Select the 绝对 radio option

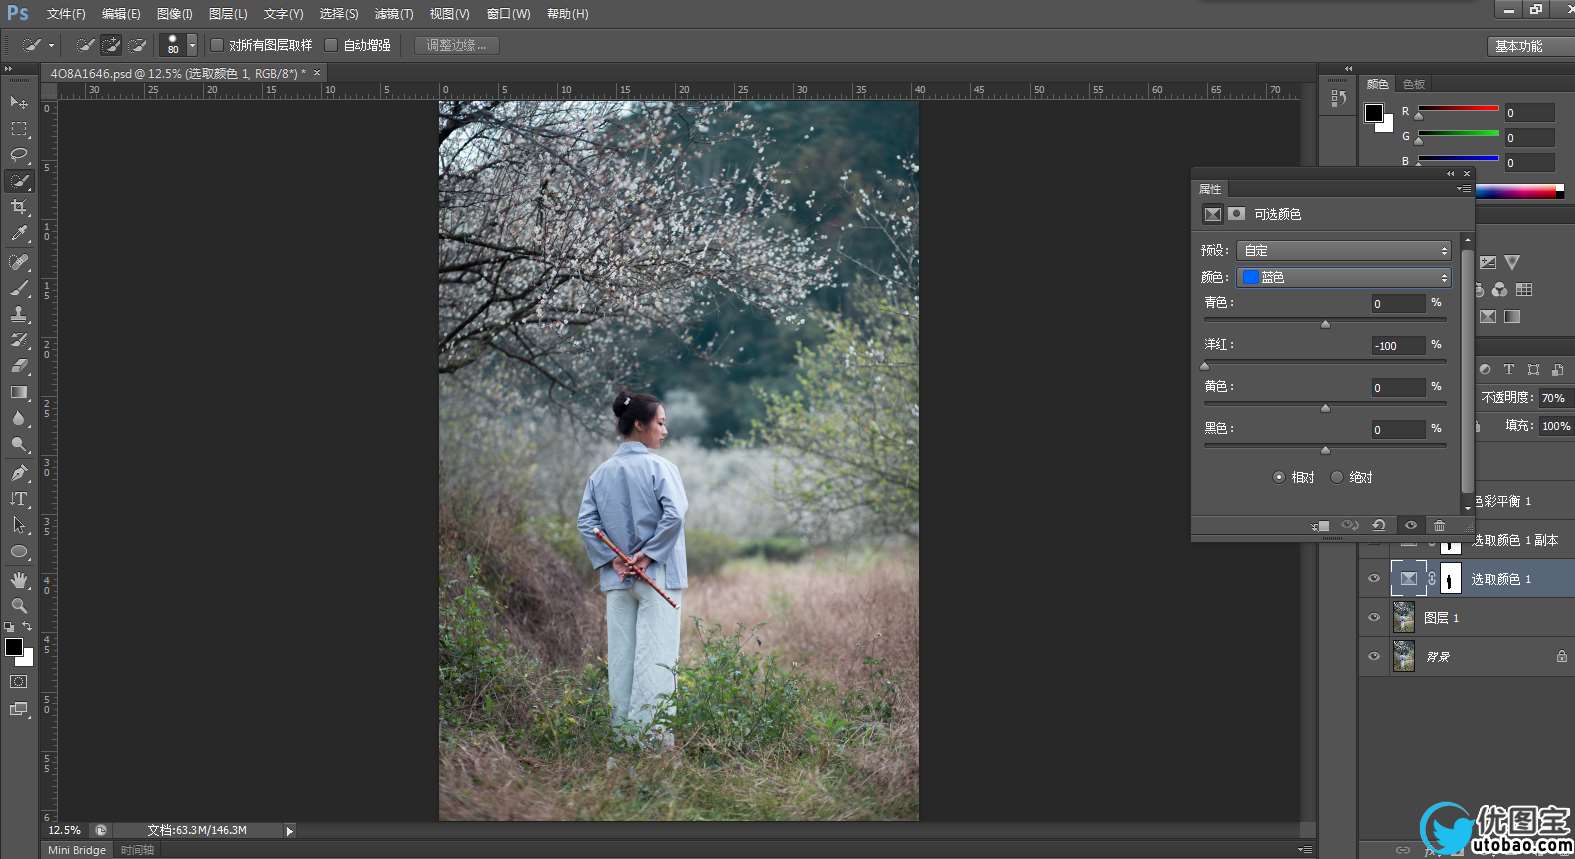tap(1337, 478)
